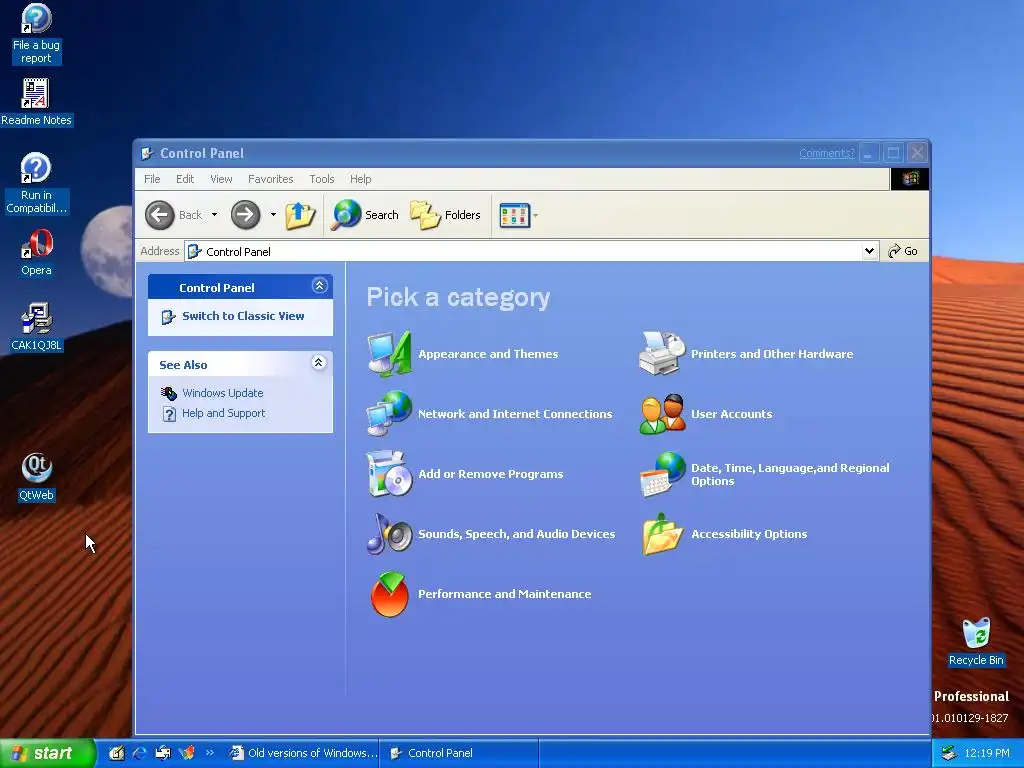Click Printers and Other Hardware text link
The height and width of the screenshot is (768, 1024).
pos(772,354)
